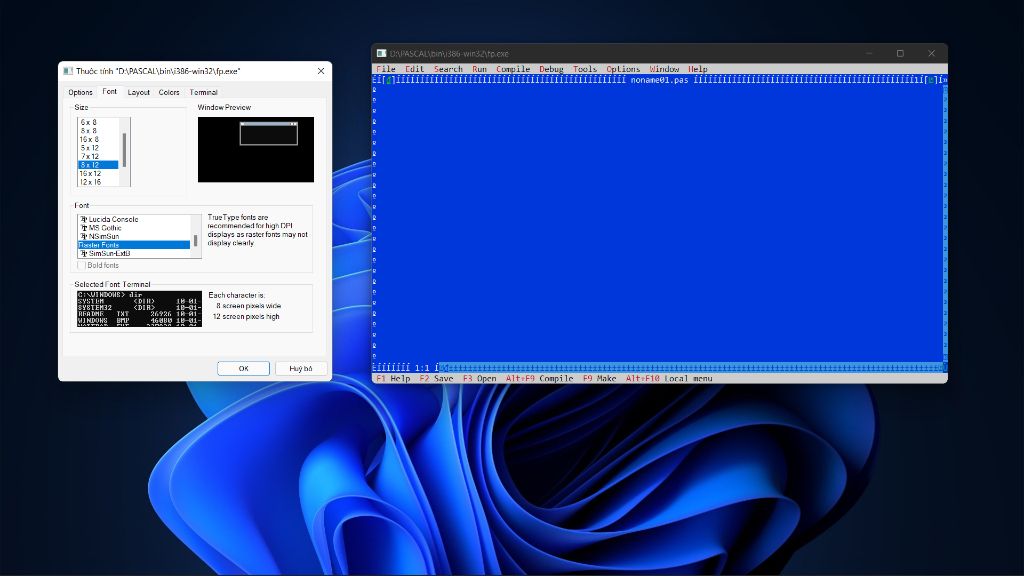Click Alt+F9 Compile in the status bar
This screenshot has height=576, width=1024.
pyautogui.click(x=539, y=379)
